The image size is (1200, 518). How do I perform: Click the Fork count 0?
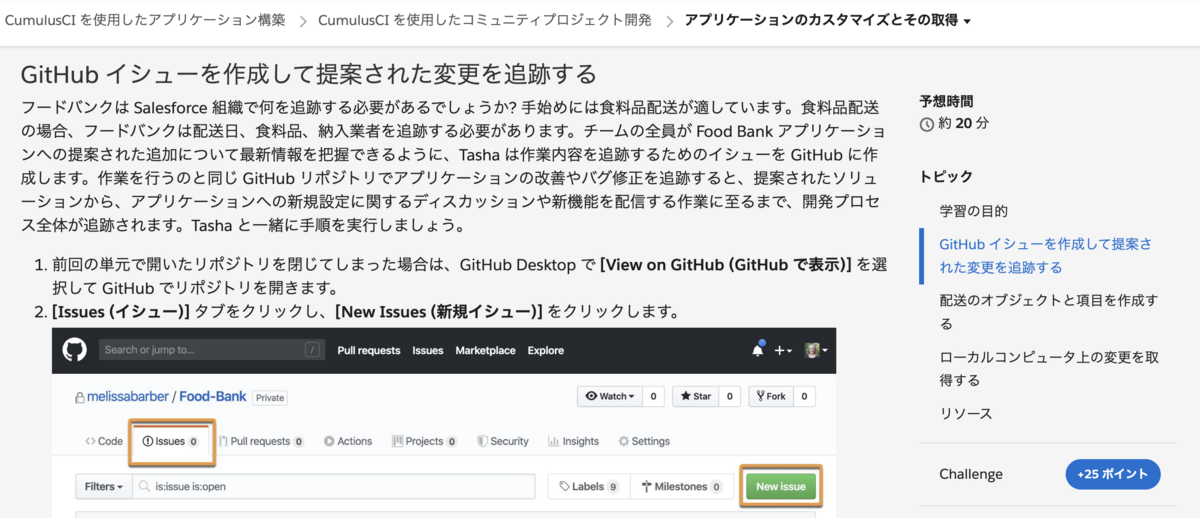[x=804, y=396]
